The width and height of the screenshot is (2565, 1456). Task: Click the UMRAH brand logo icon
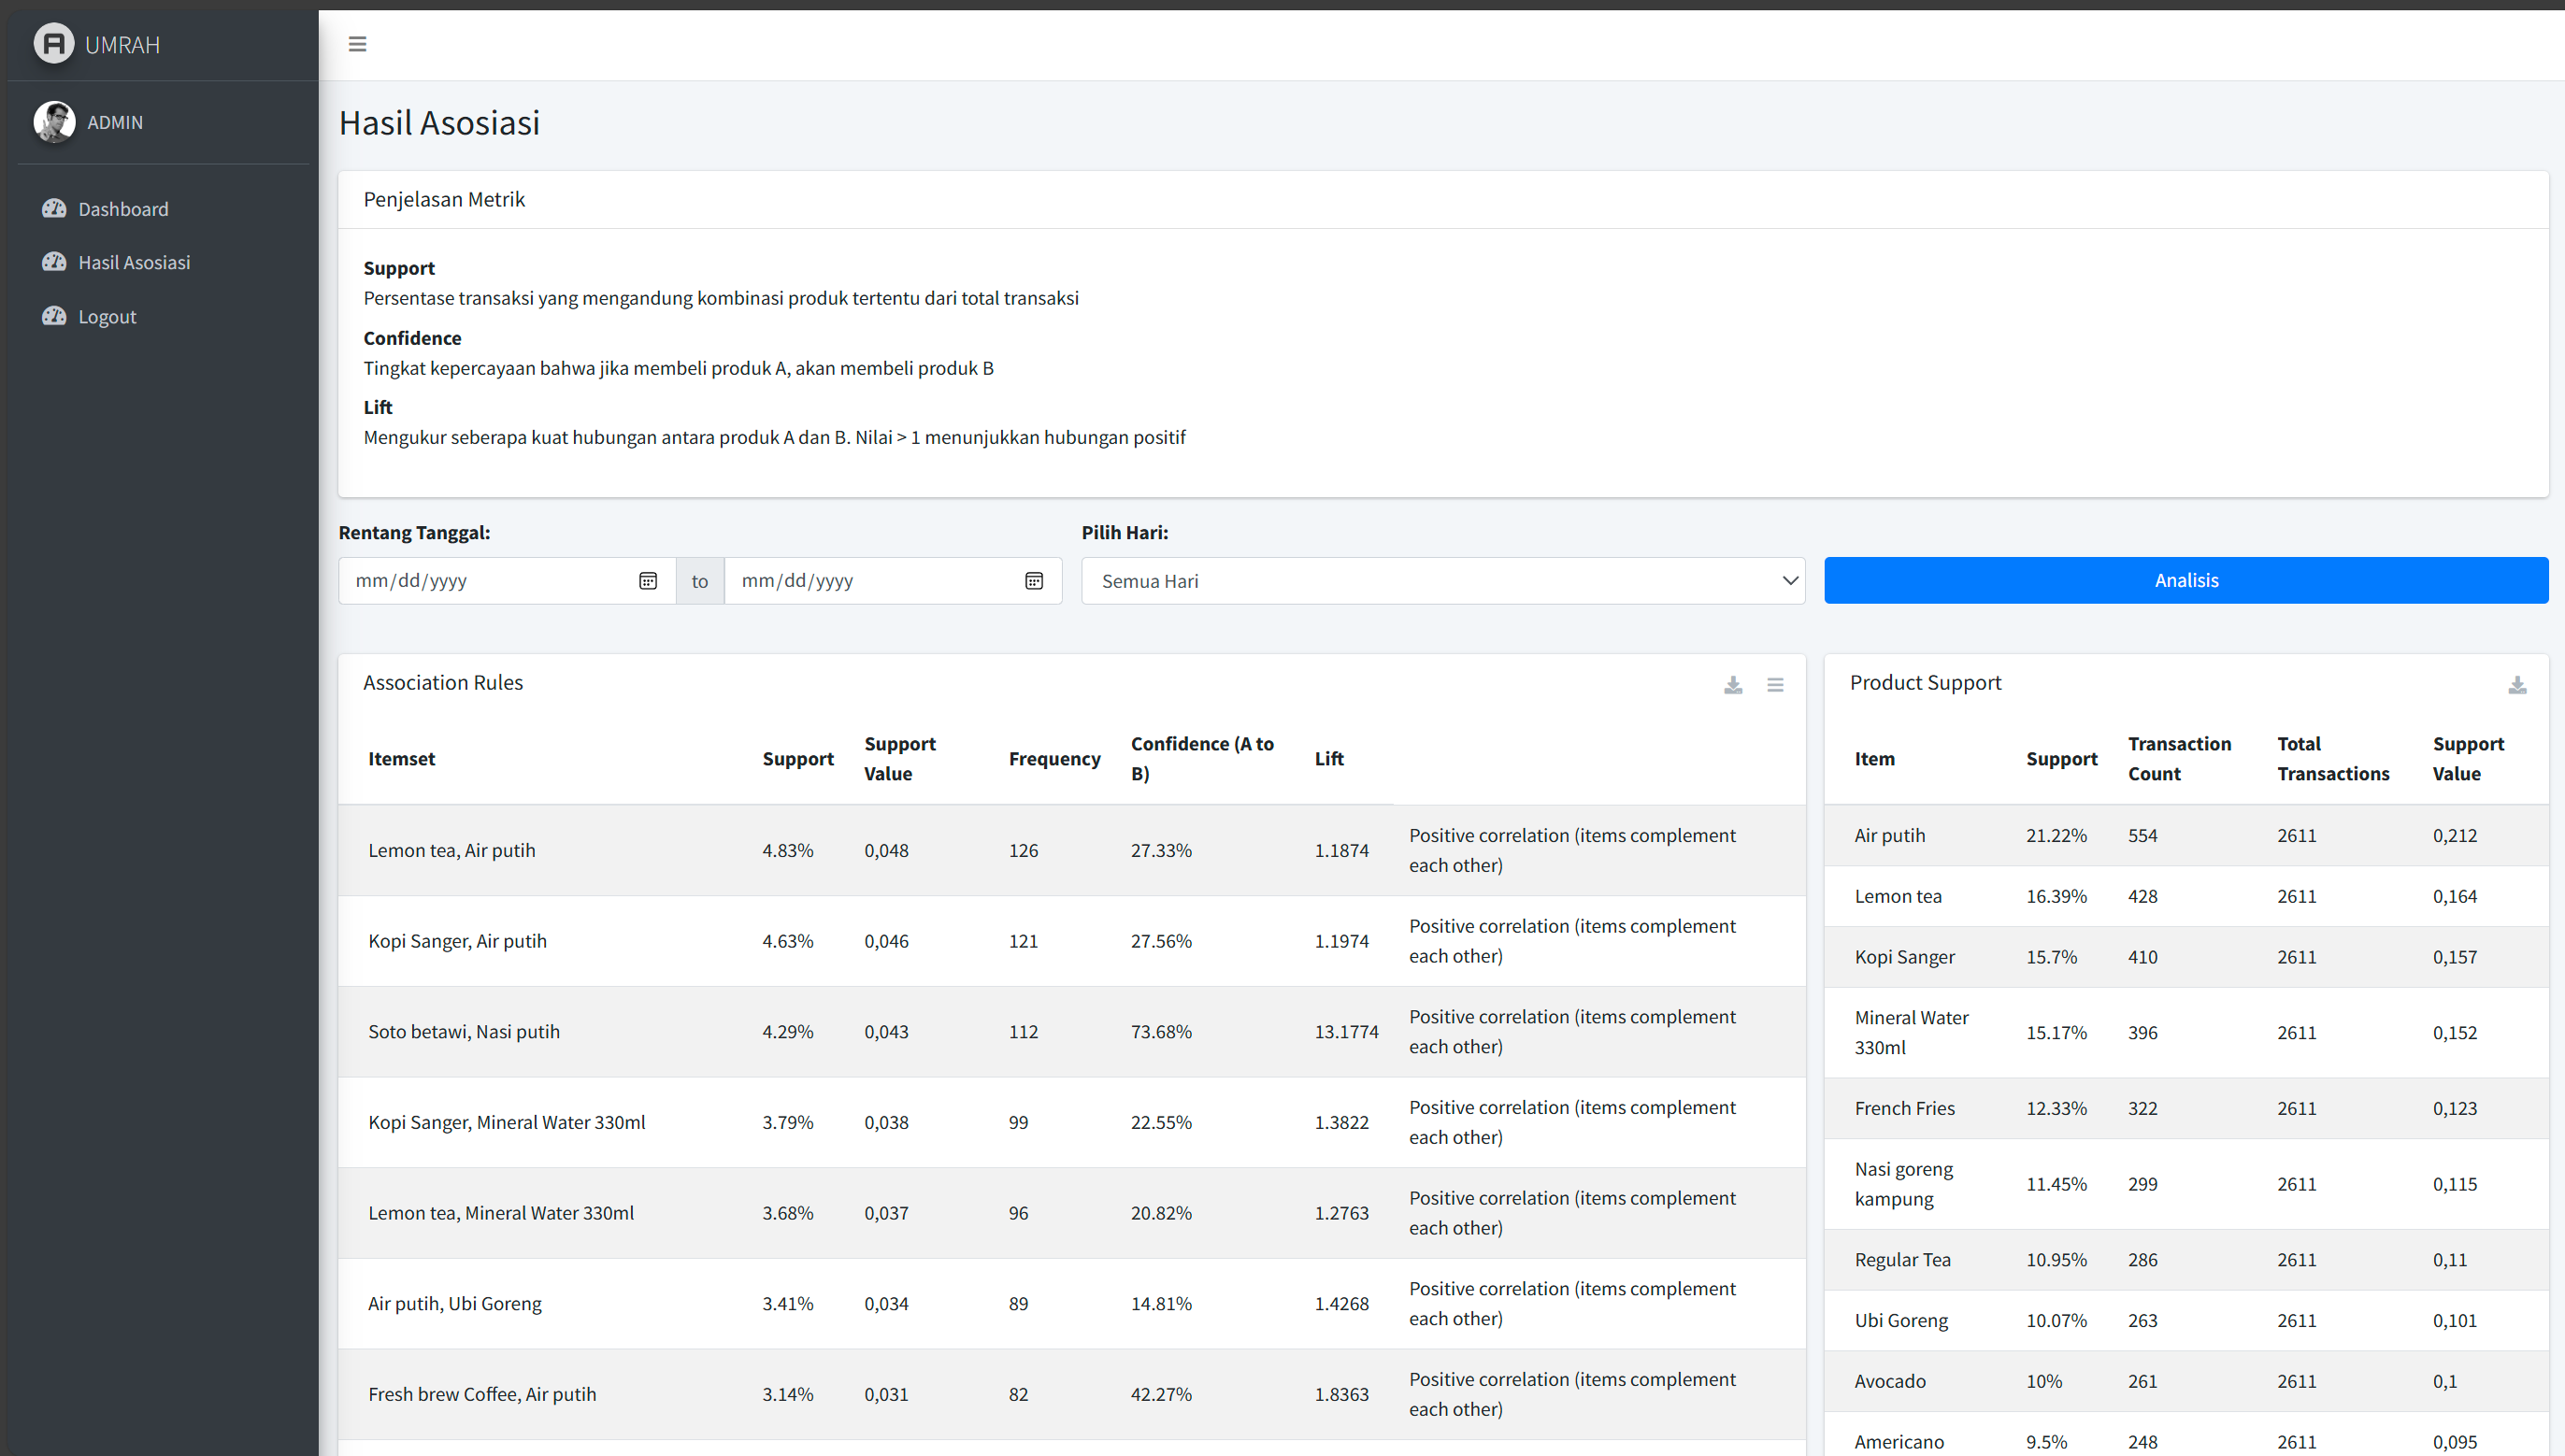click(x=54, y=44)
